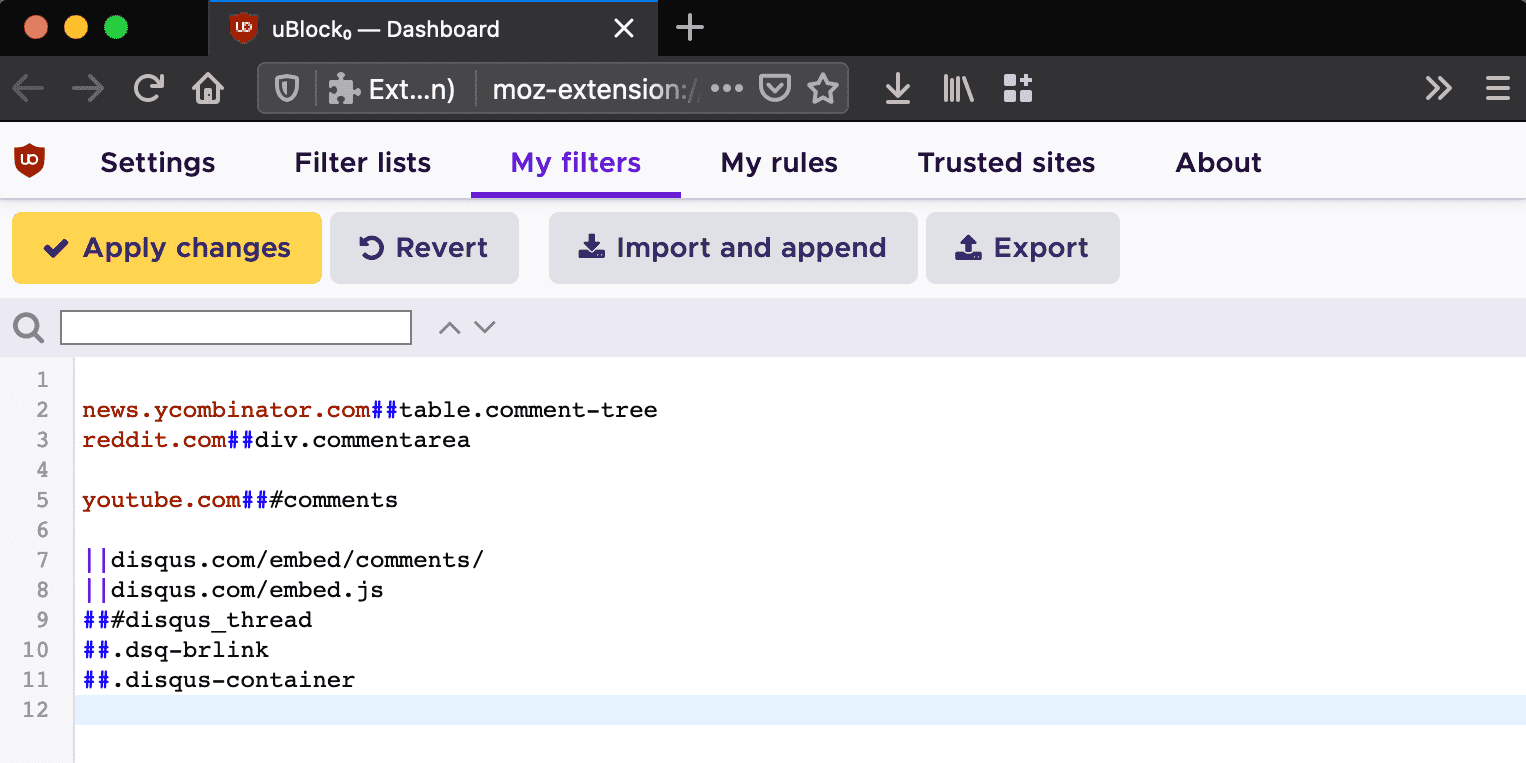
Task: Open the Downloads panel icon
Action: [x=897, y=88]
